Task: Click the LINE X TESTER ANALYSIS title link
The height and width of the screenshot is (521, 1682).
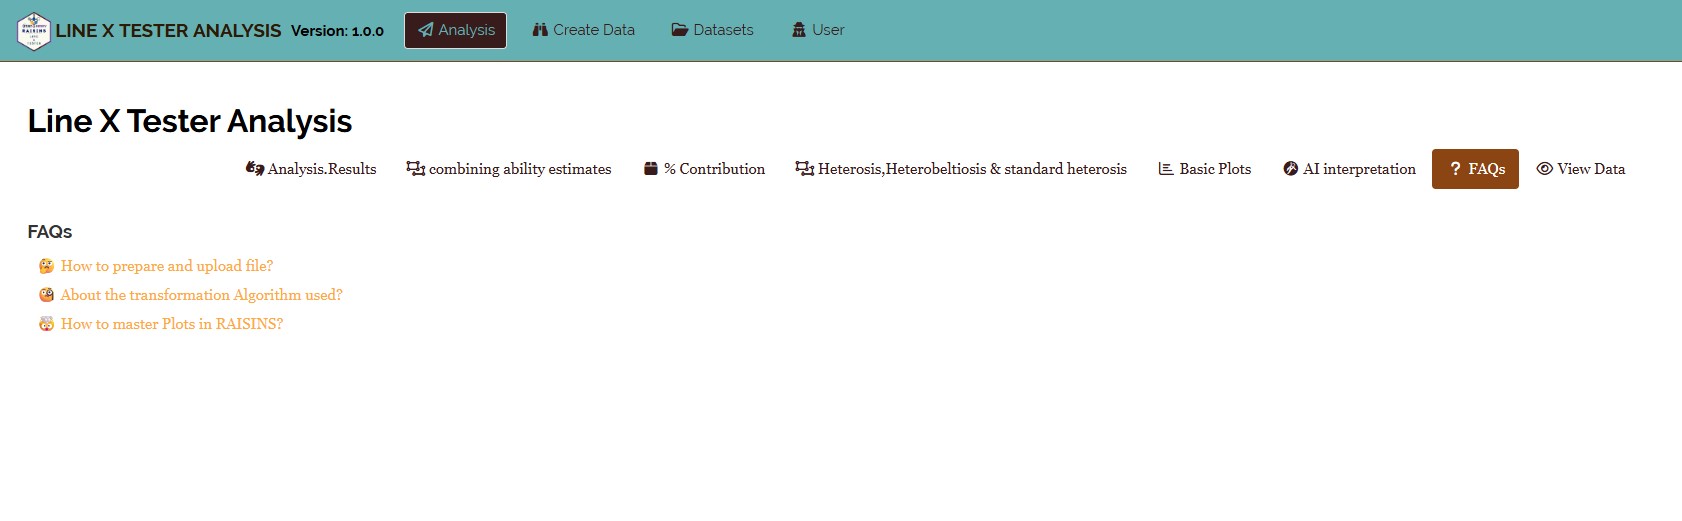Action: pos(168,31)
